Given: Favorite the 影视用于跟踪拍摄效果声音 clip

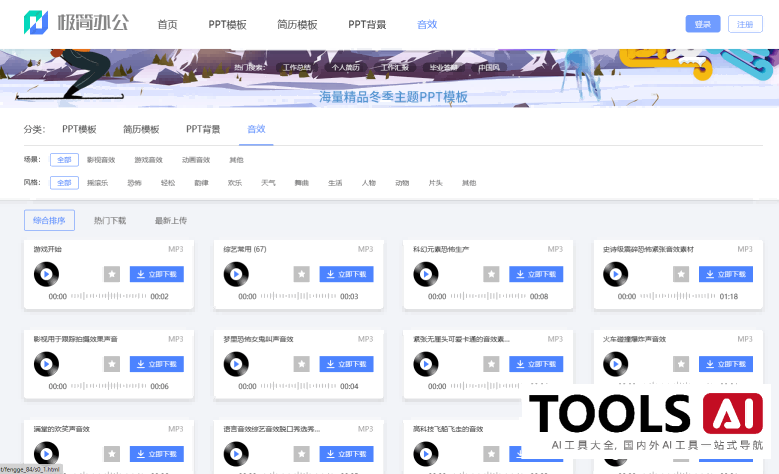Looking at the screenshot, I should pos(112,364).
